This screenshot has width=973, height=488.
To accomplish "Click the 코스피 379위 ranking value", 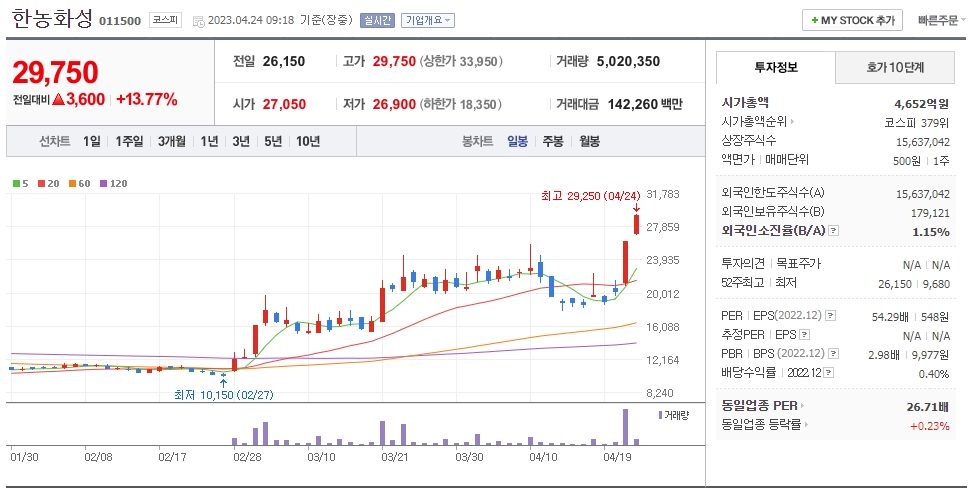I will coord(917,123).
